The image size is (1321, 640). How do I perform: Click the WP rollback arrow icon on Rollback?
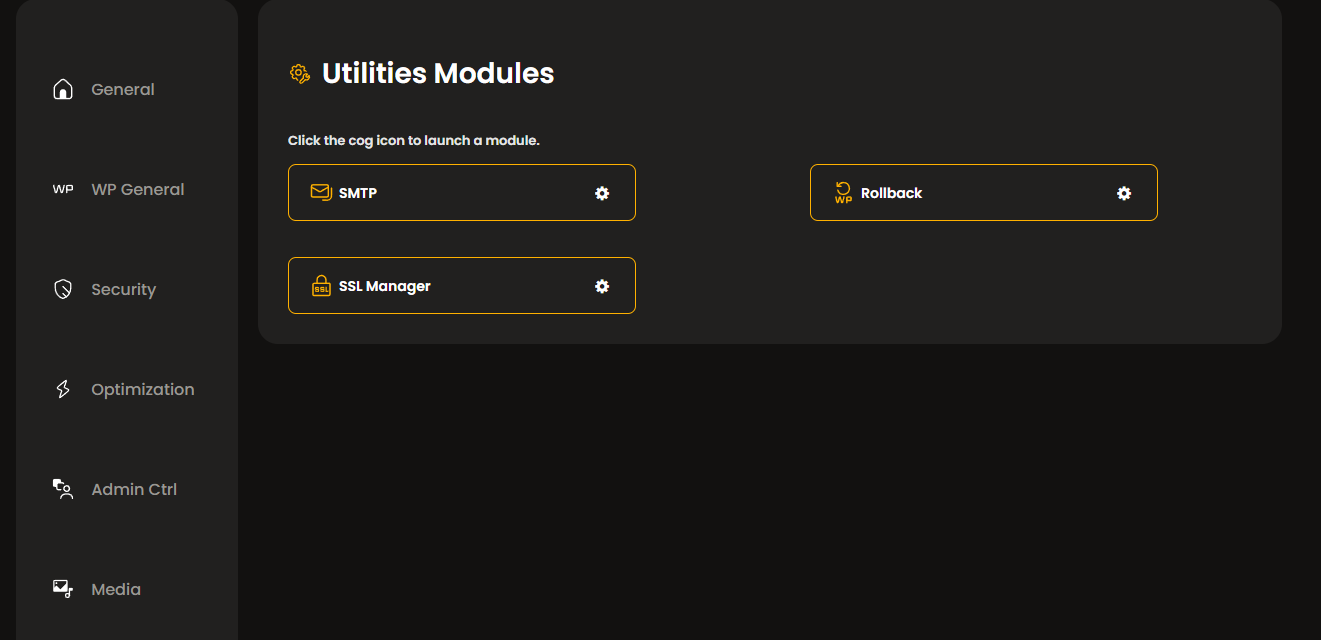point(842,192)
